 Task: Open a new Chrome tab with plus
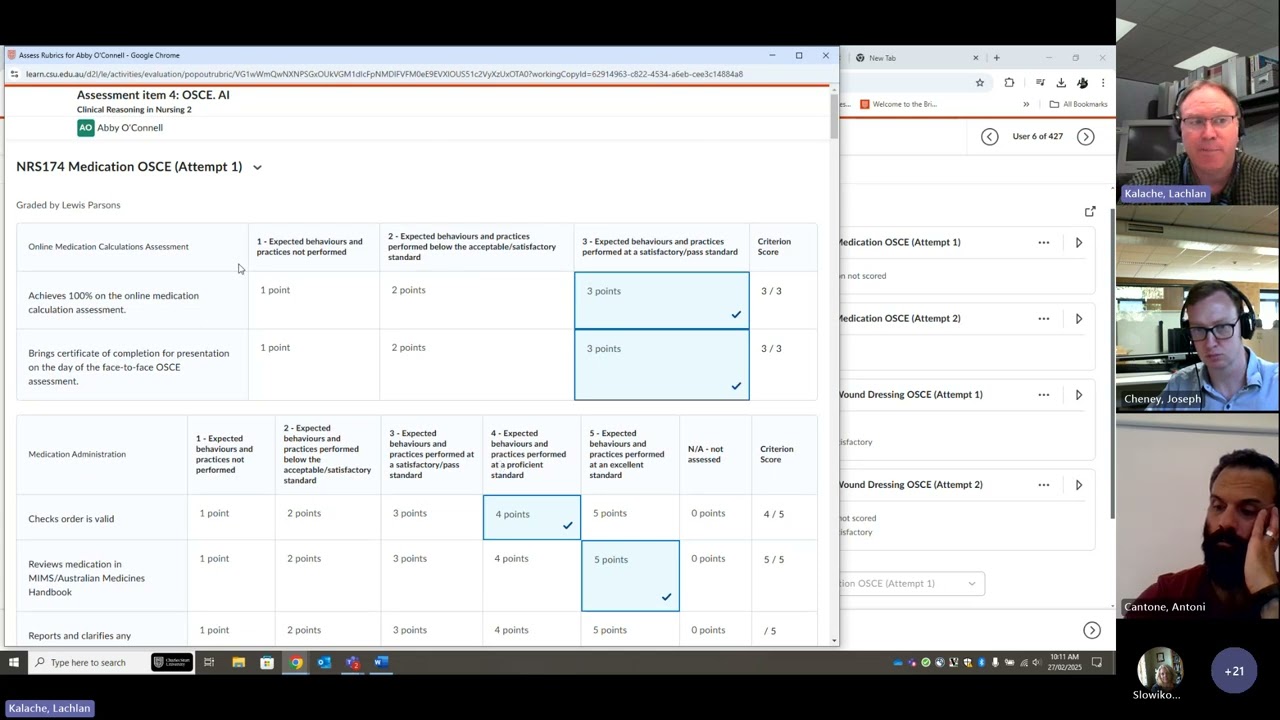[x=996, y=58]
